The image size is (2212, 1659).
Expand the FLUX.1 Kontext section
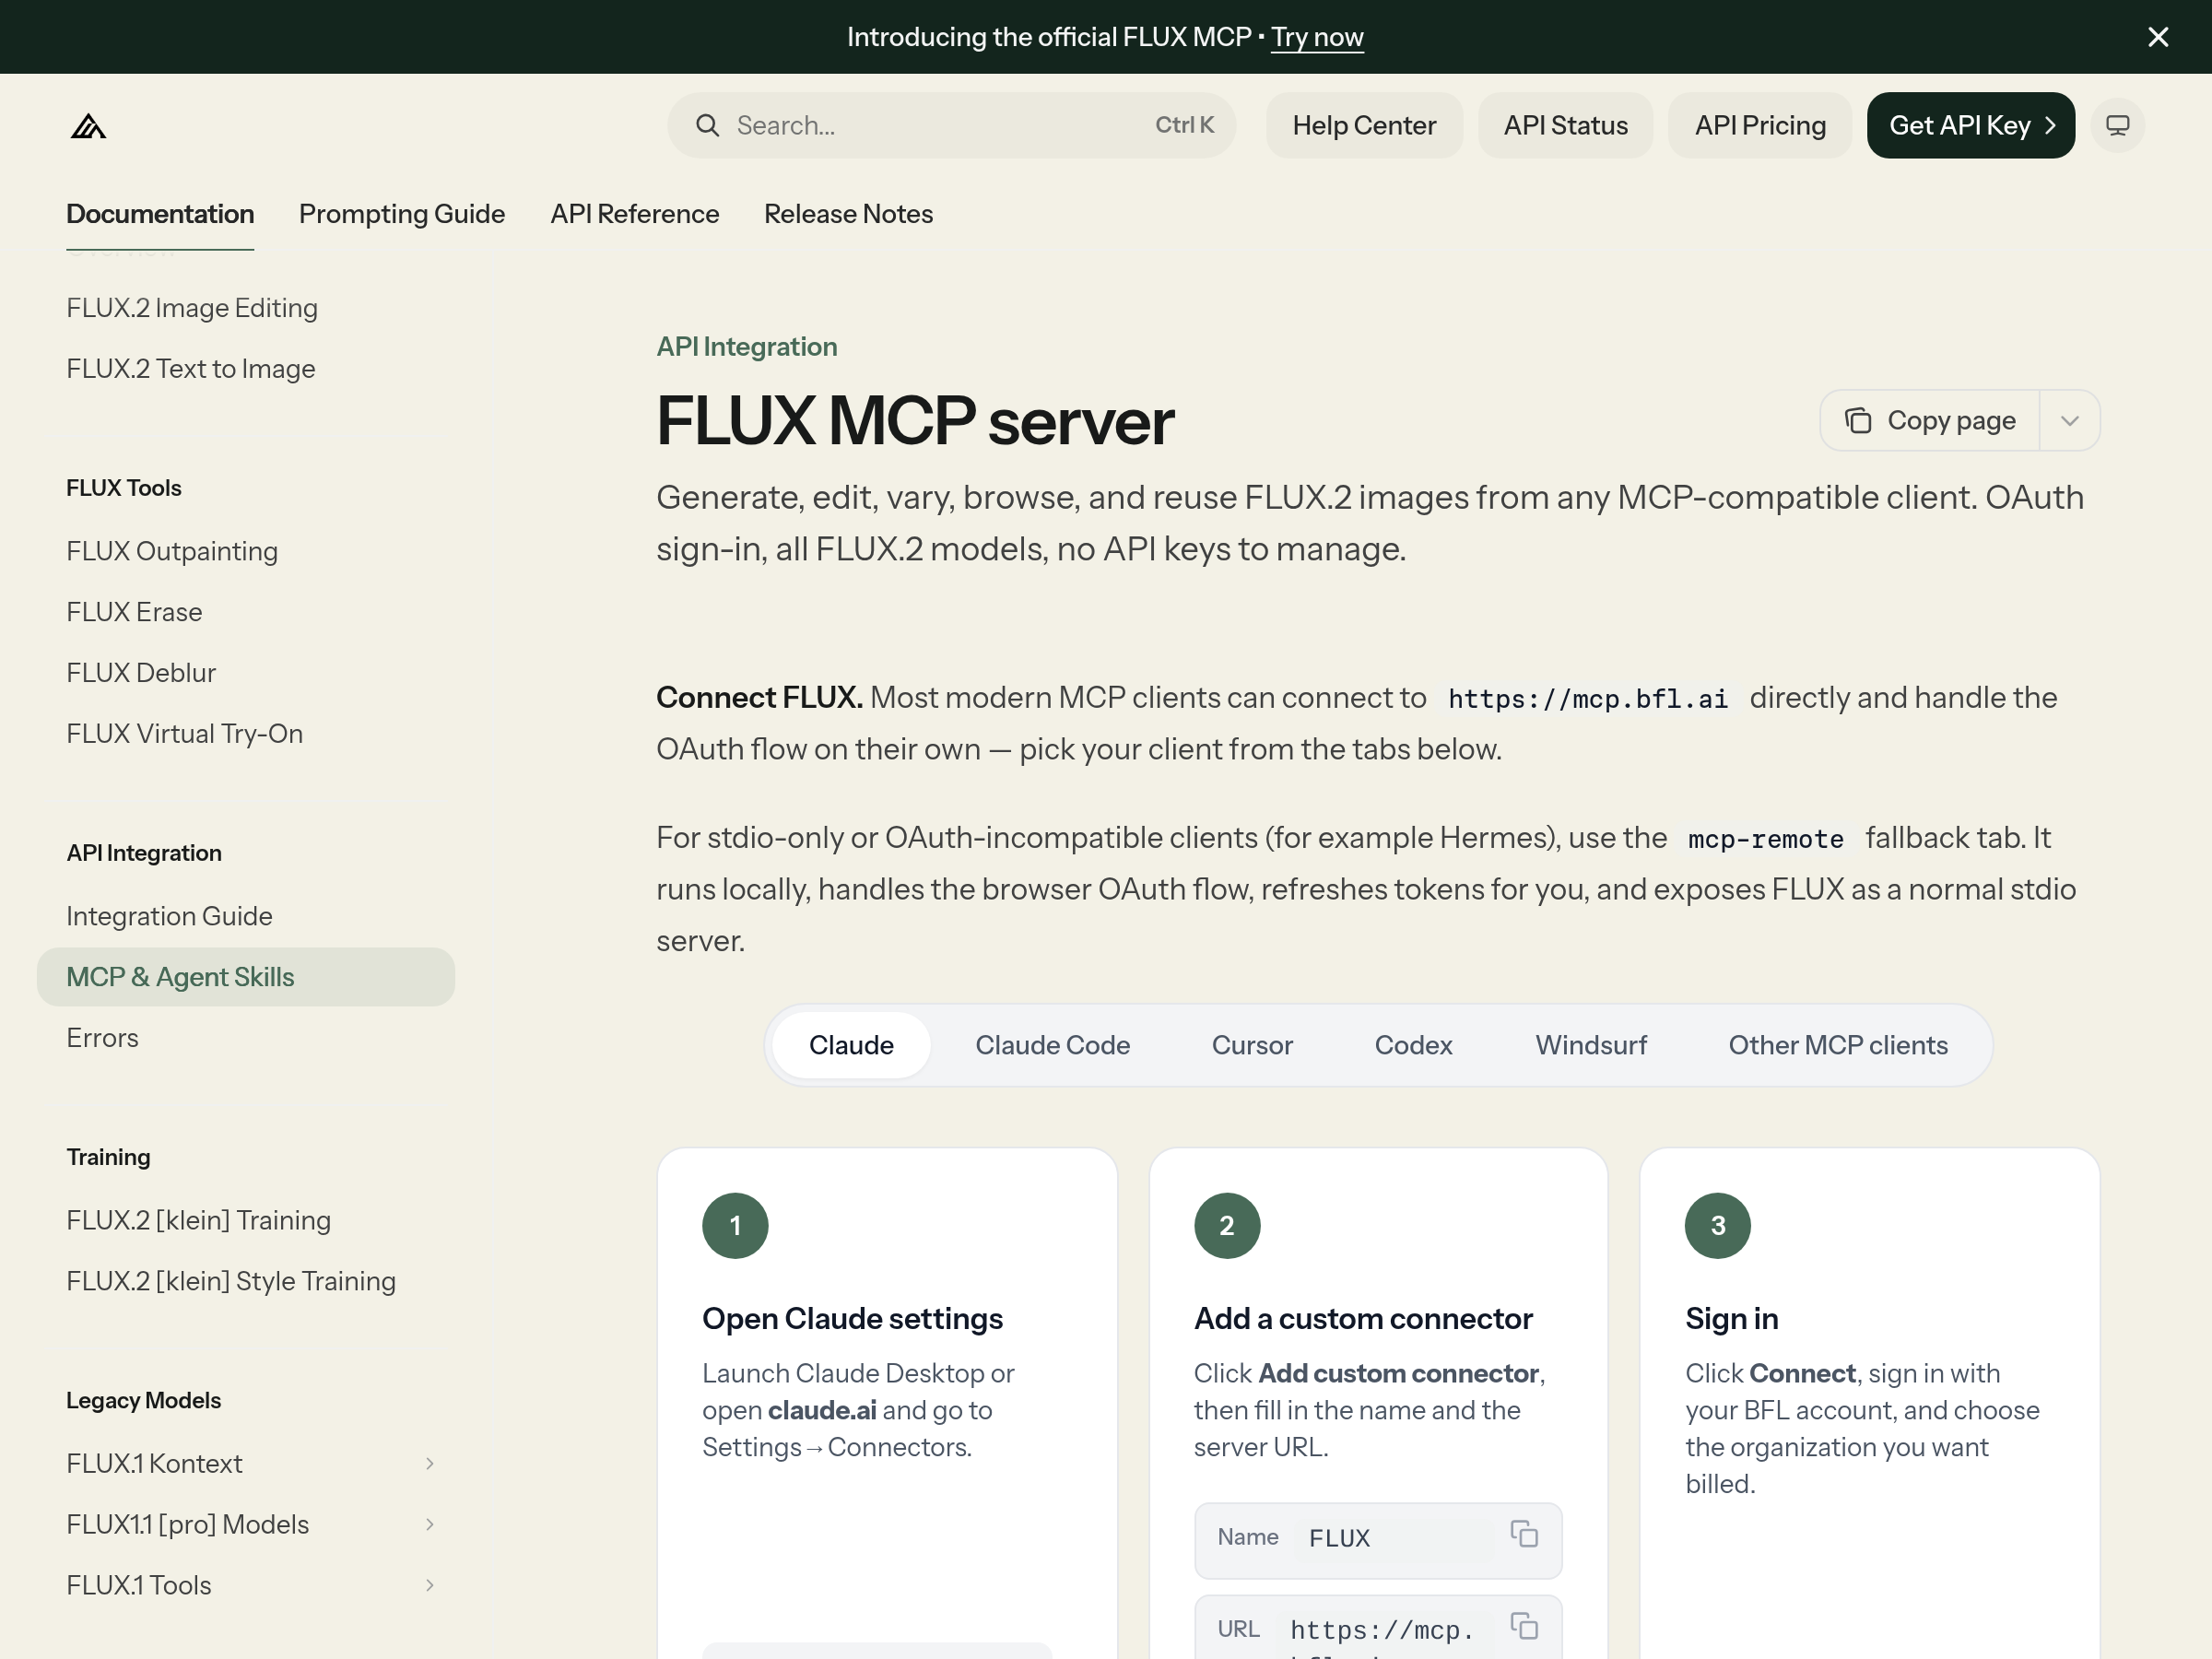[430, 1463]
